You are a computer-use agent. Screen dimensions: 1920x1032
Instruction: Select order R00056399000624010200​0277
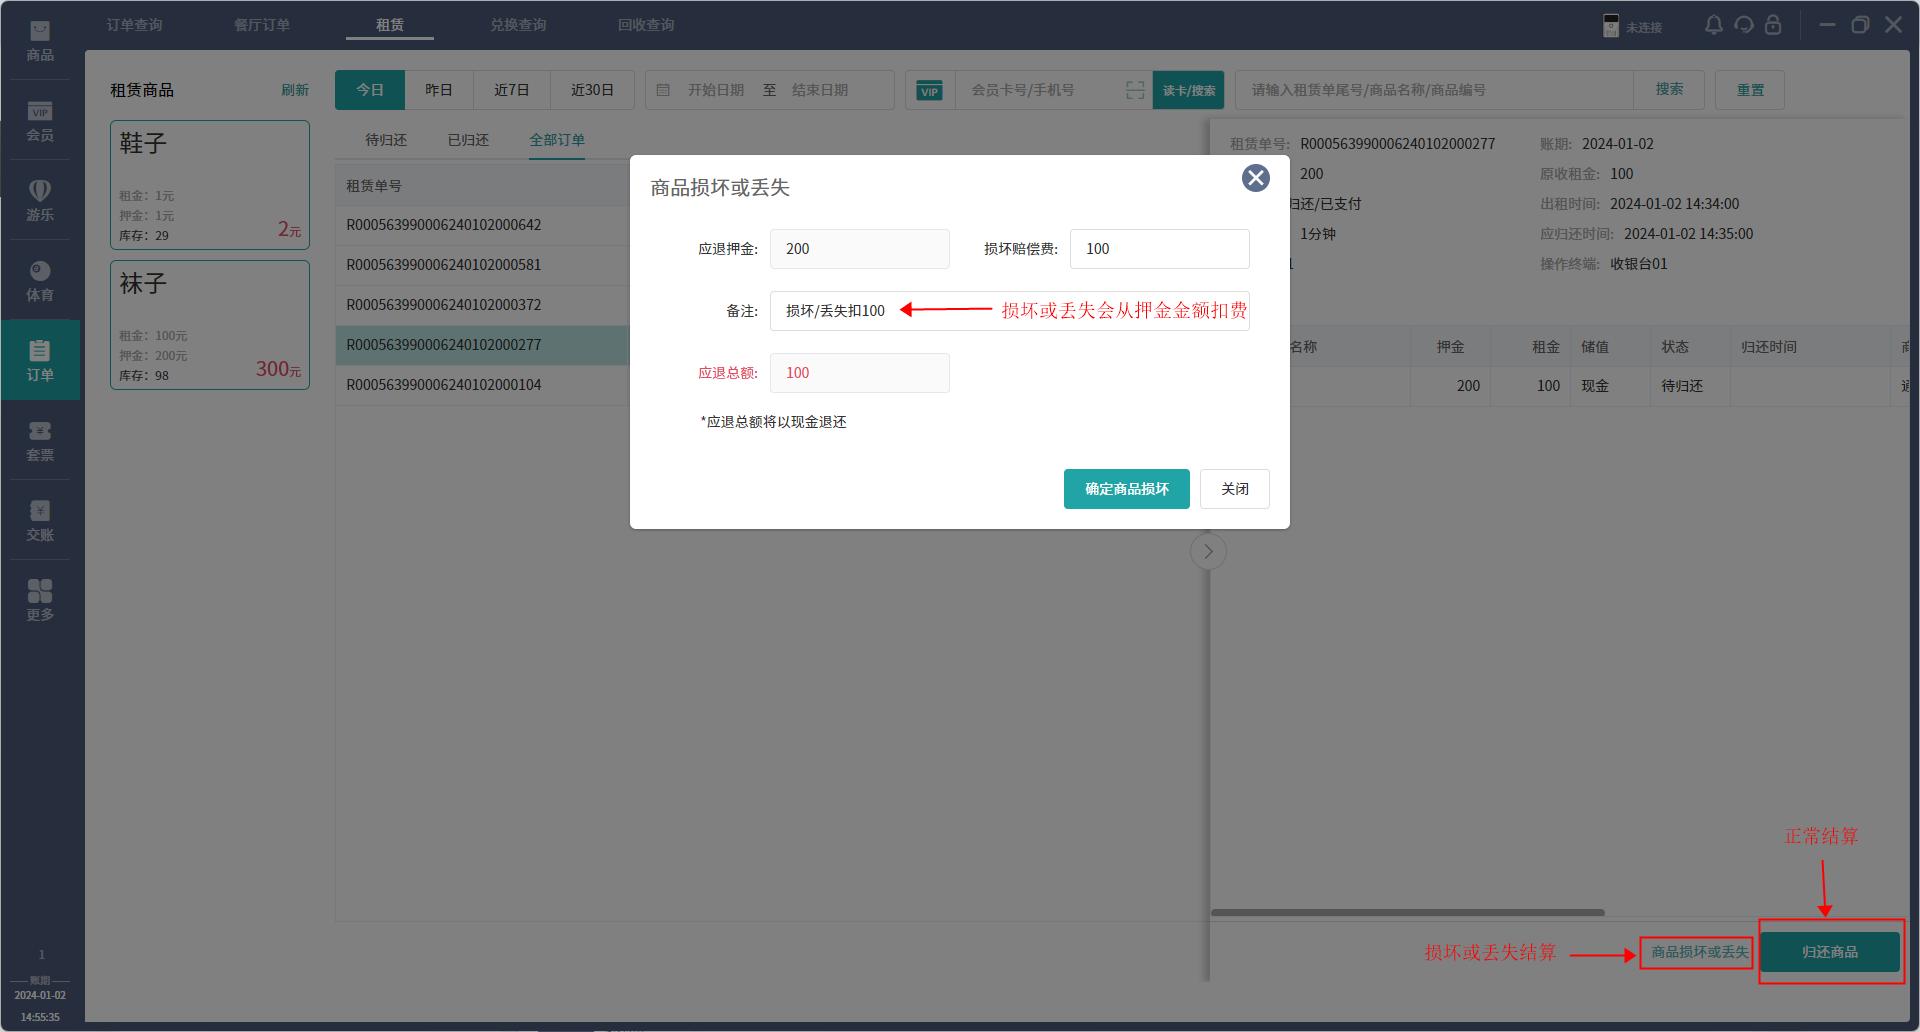[x=483, y=345]
